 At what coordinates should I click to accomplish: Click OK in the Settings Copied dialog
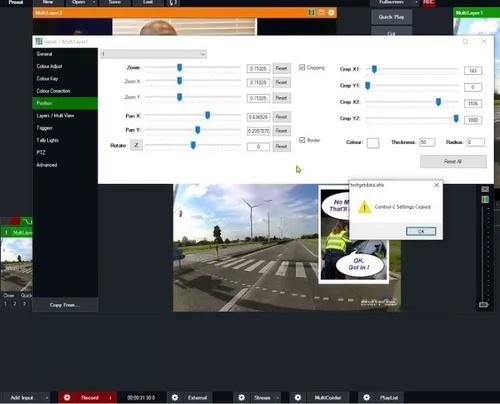click(421, 231)
